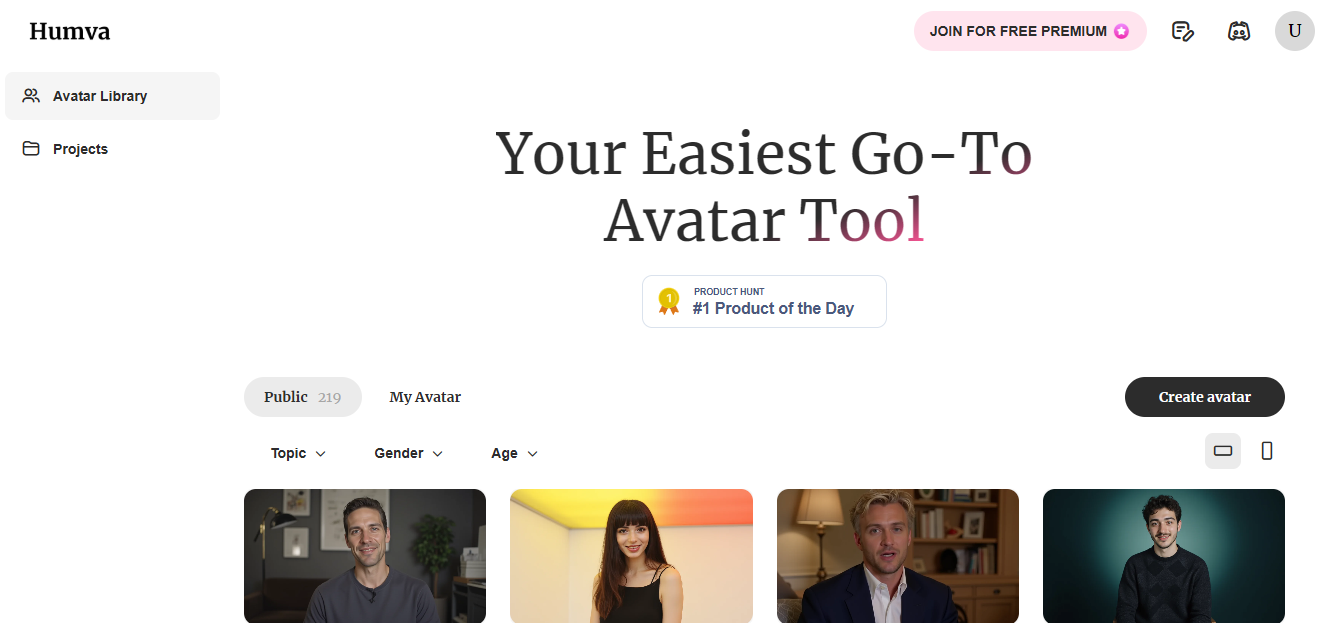Screen dimensions: 1328x623
Task: Click the feedback note icon in header
Action: (x=1183, y=31)
